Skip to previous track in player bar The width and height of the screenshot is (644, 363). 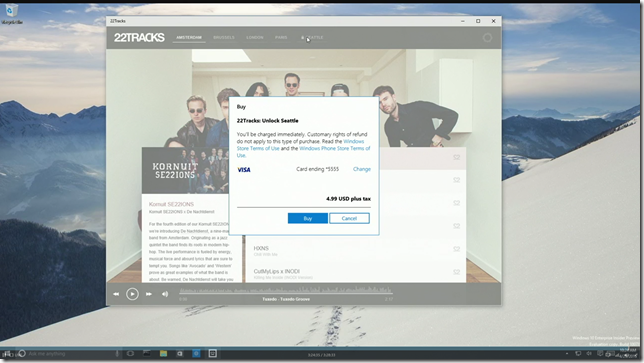tap(116, 294)
